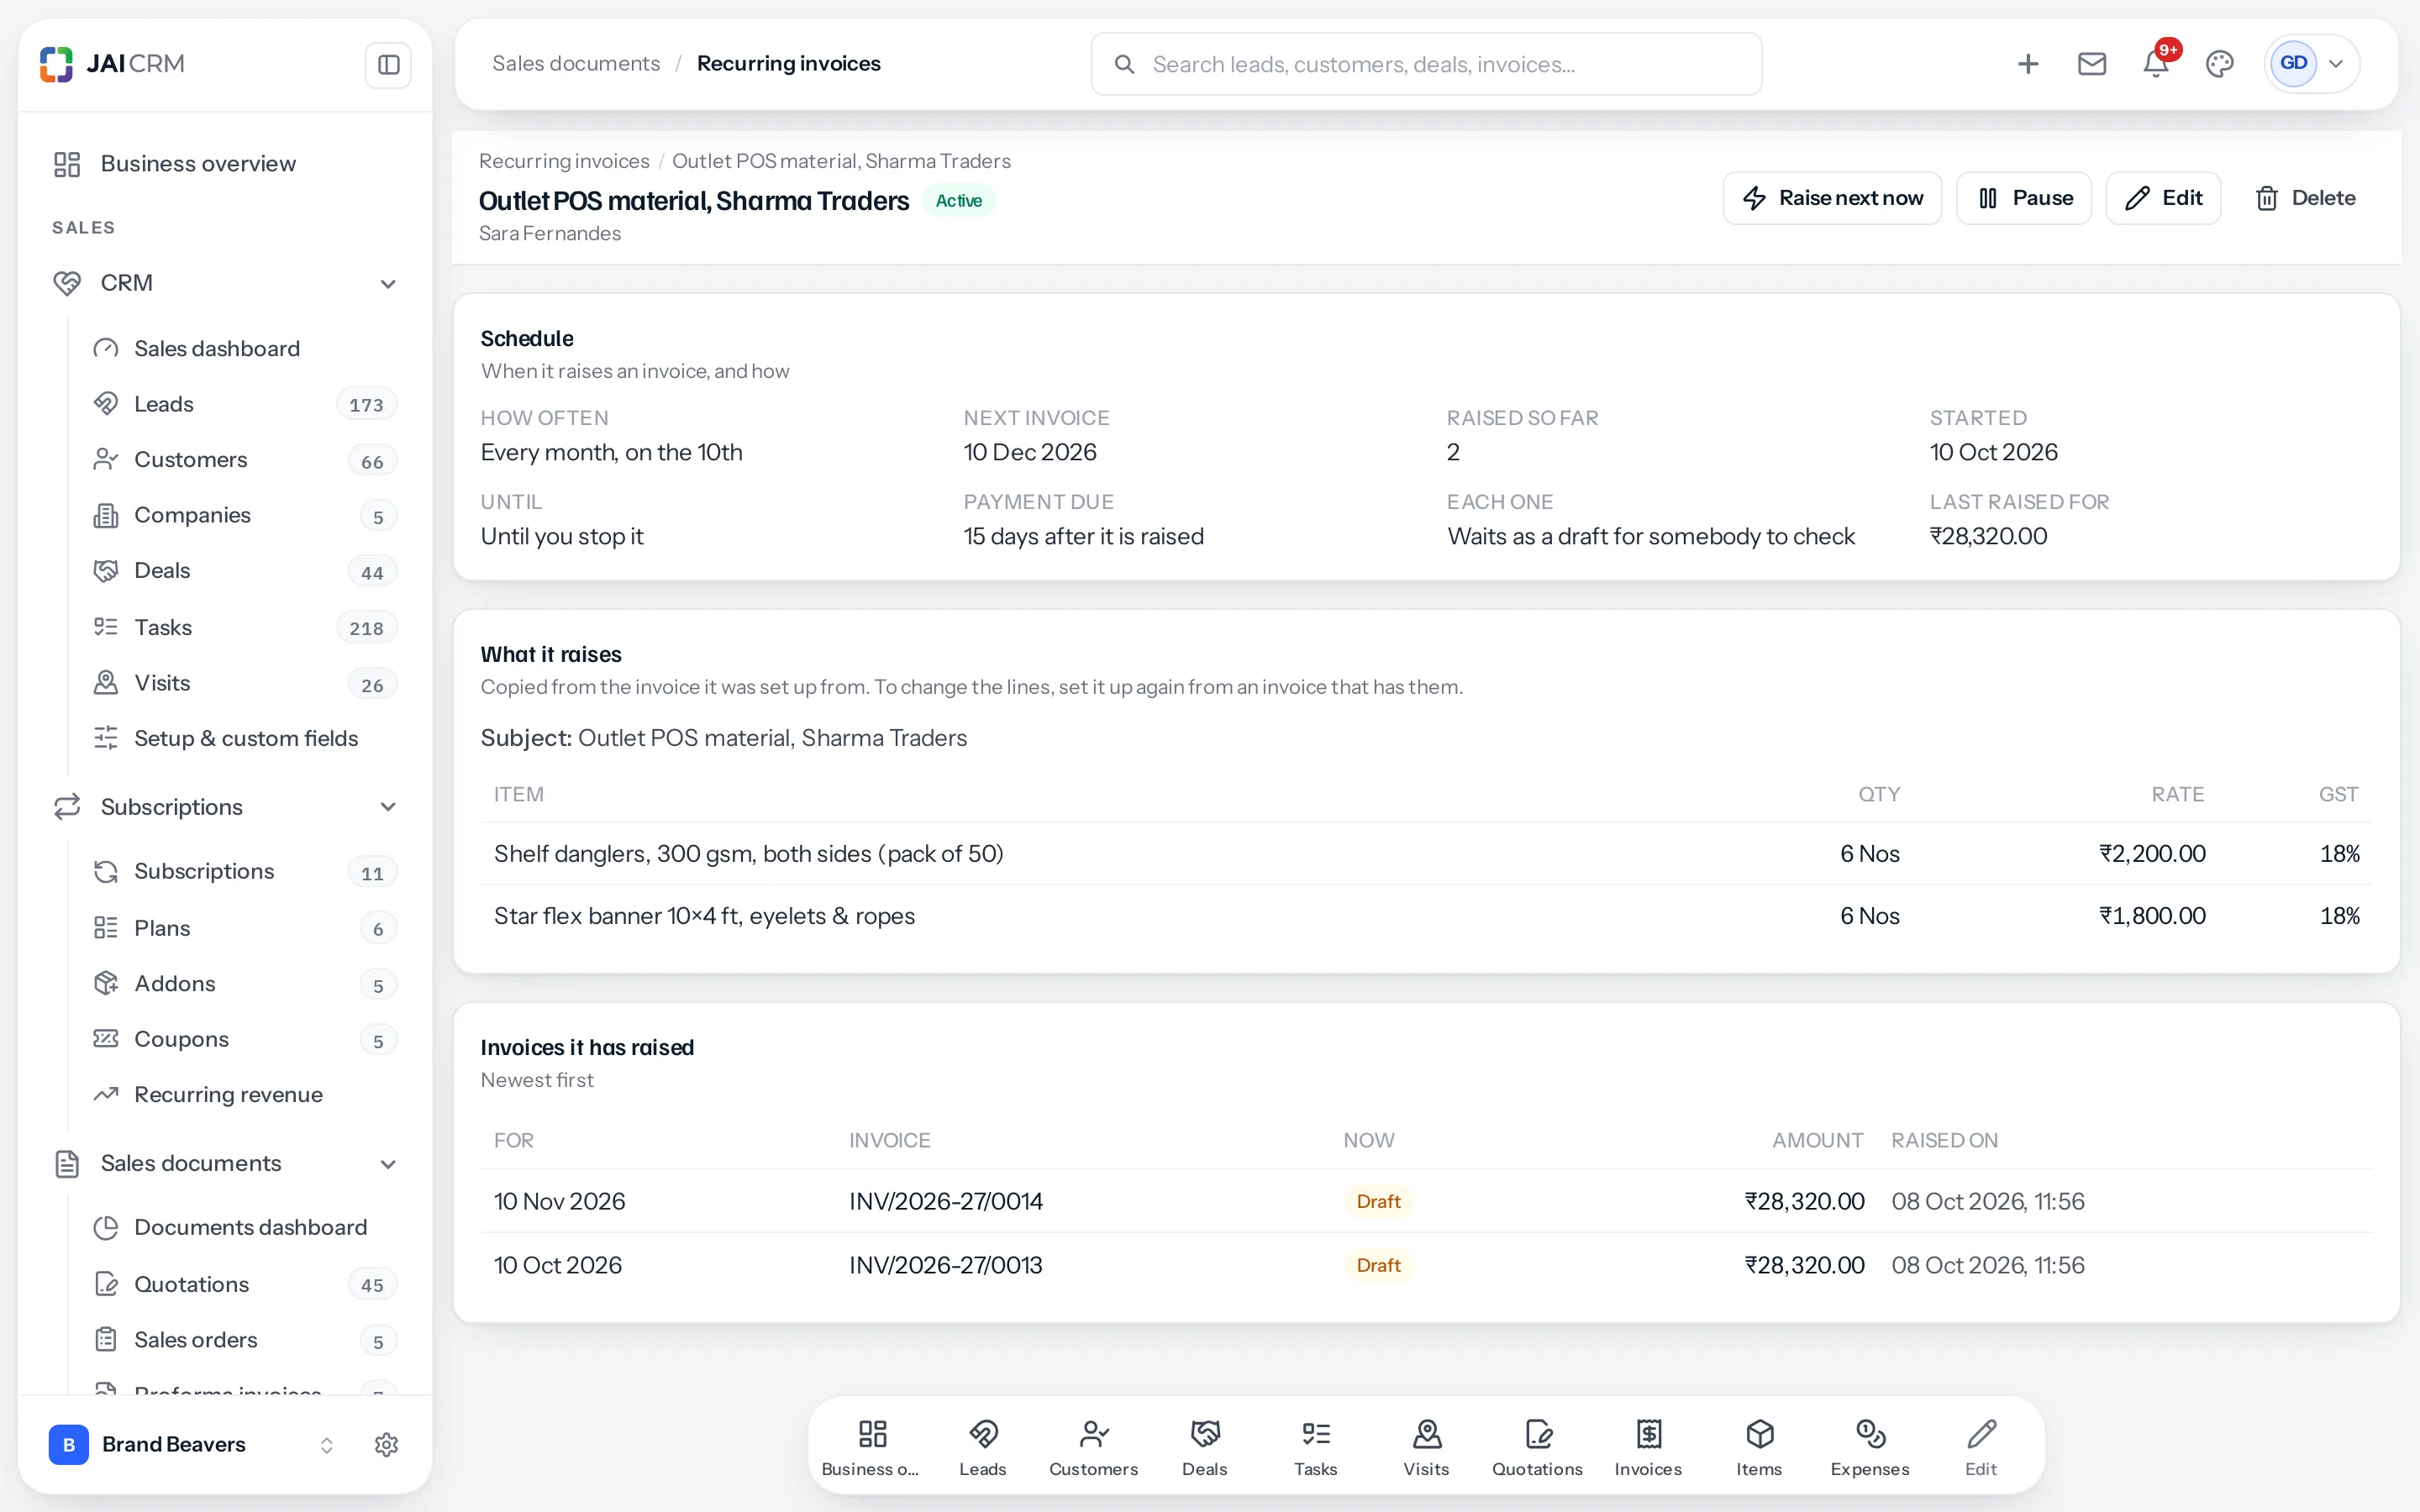This screenshot has width=2420, height=1512.
Task: Click Business overview icon in bottom dock
Action: (872, 1446)
